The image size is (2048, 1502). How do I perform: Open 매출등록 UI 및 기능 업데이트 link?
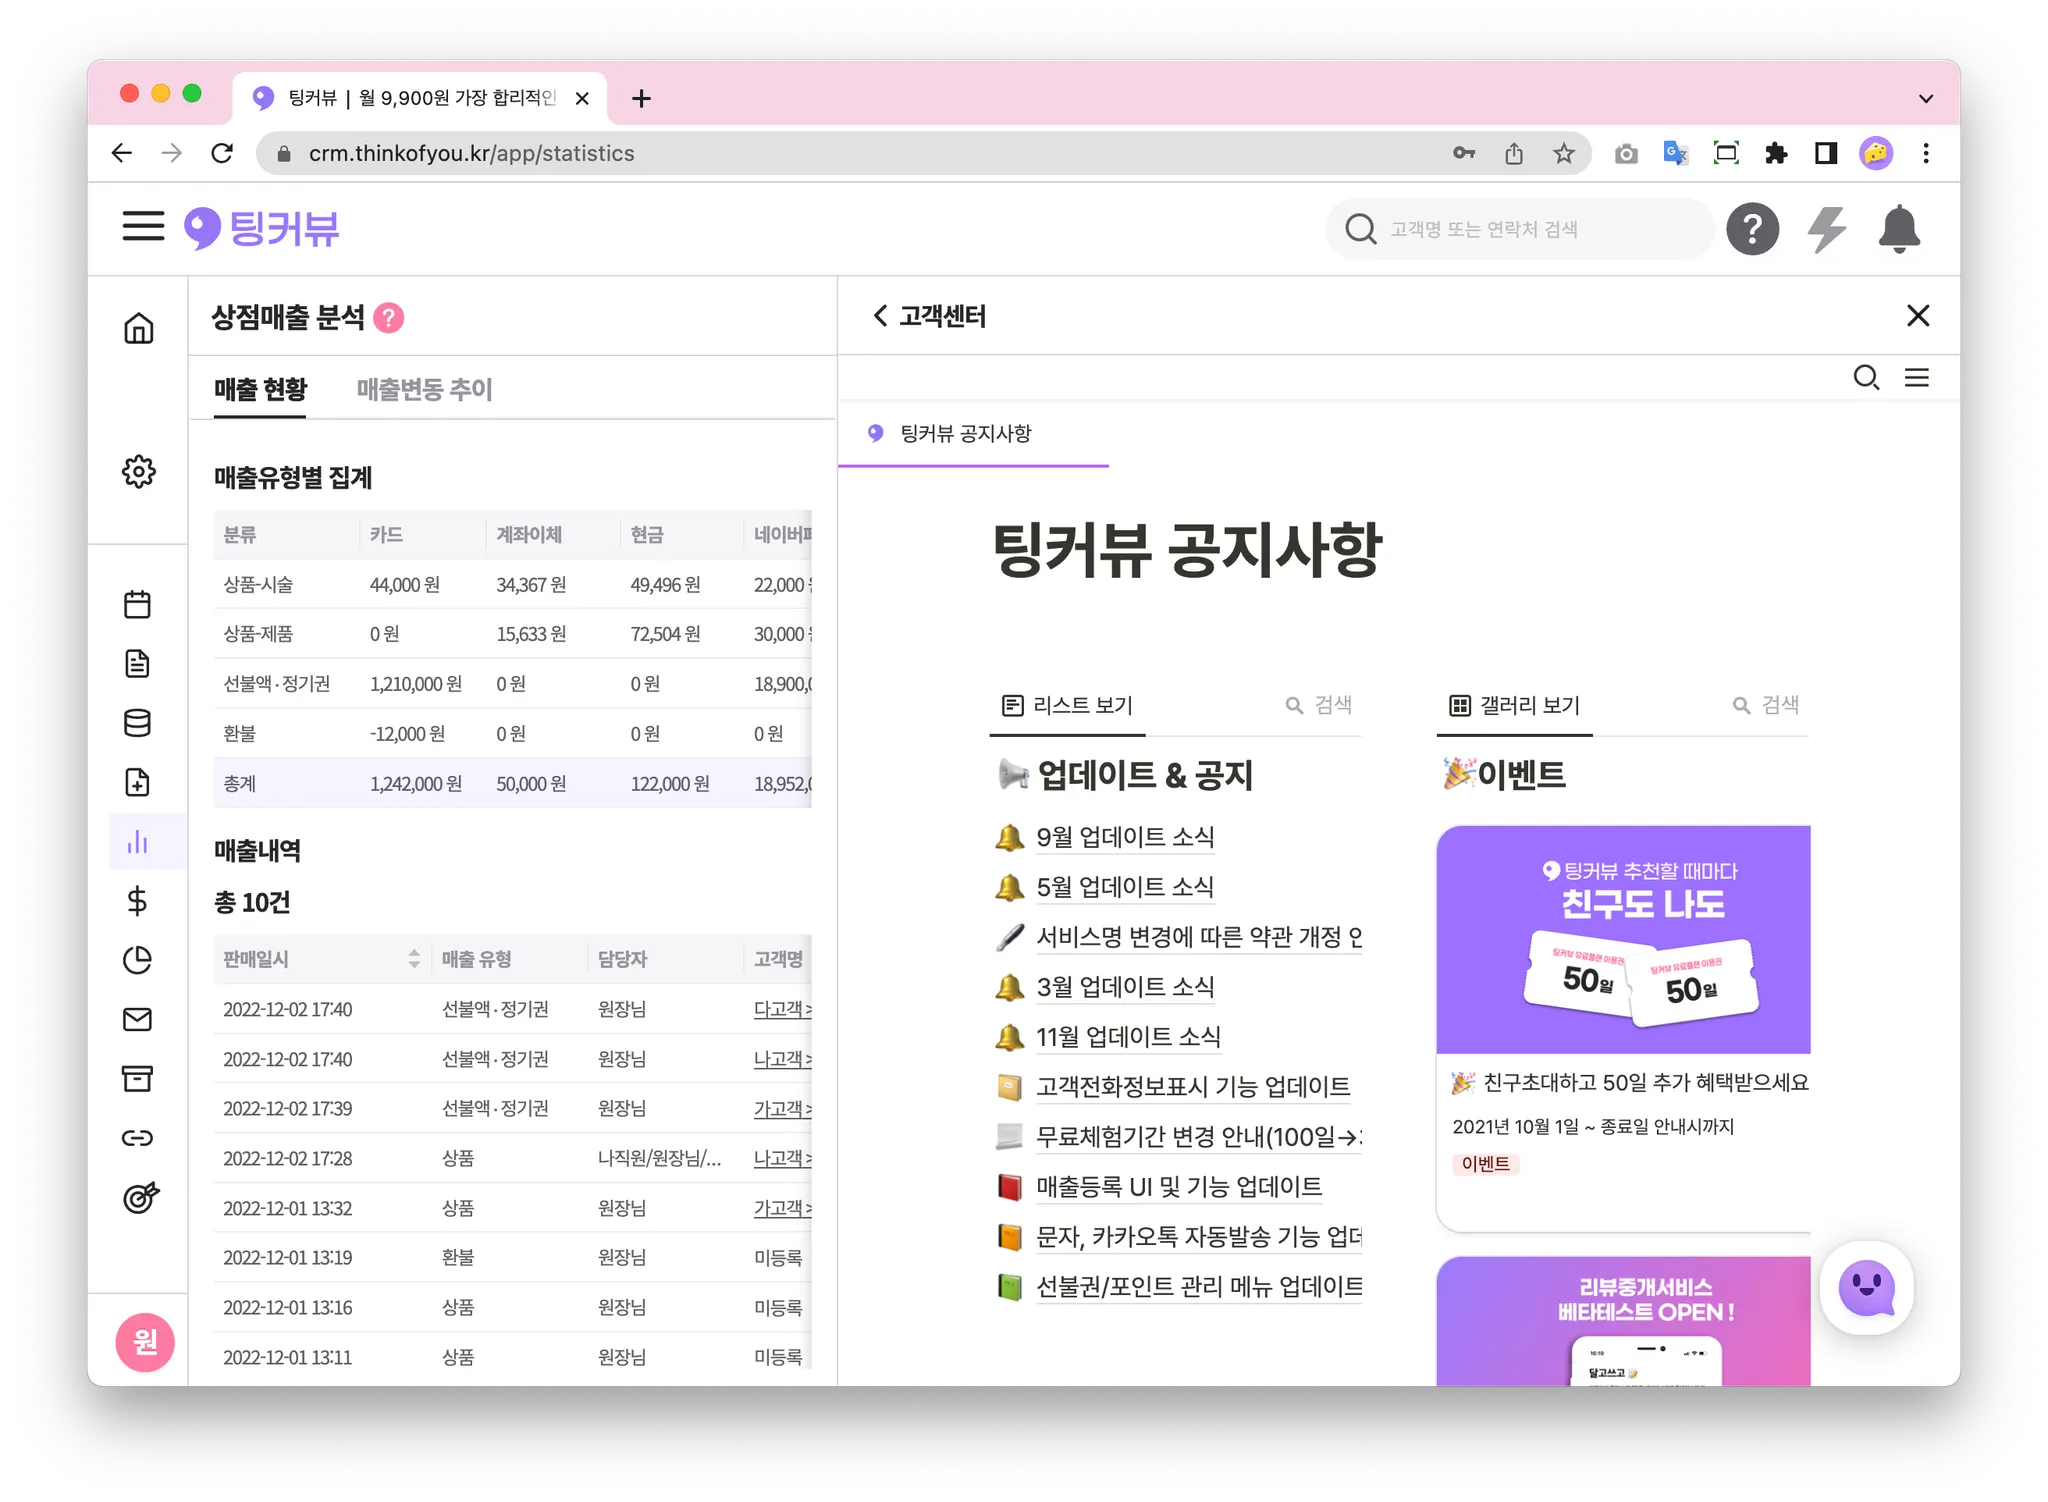(x=1178, y=1187)
